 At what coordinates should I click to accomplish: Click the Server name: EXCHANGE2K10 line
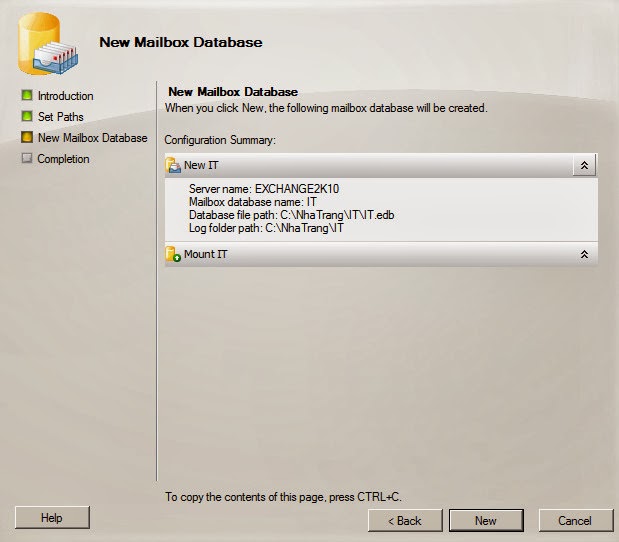[264, 189]
